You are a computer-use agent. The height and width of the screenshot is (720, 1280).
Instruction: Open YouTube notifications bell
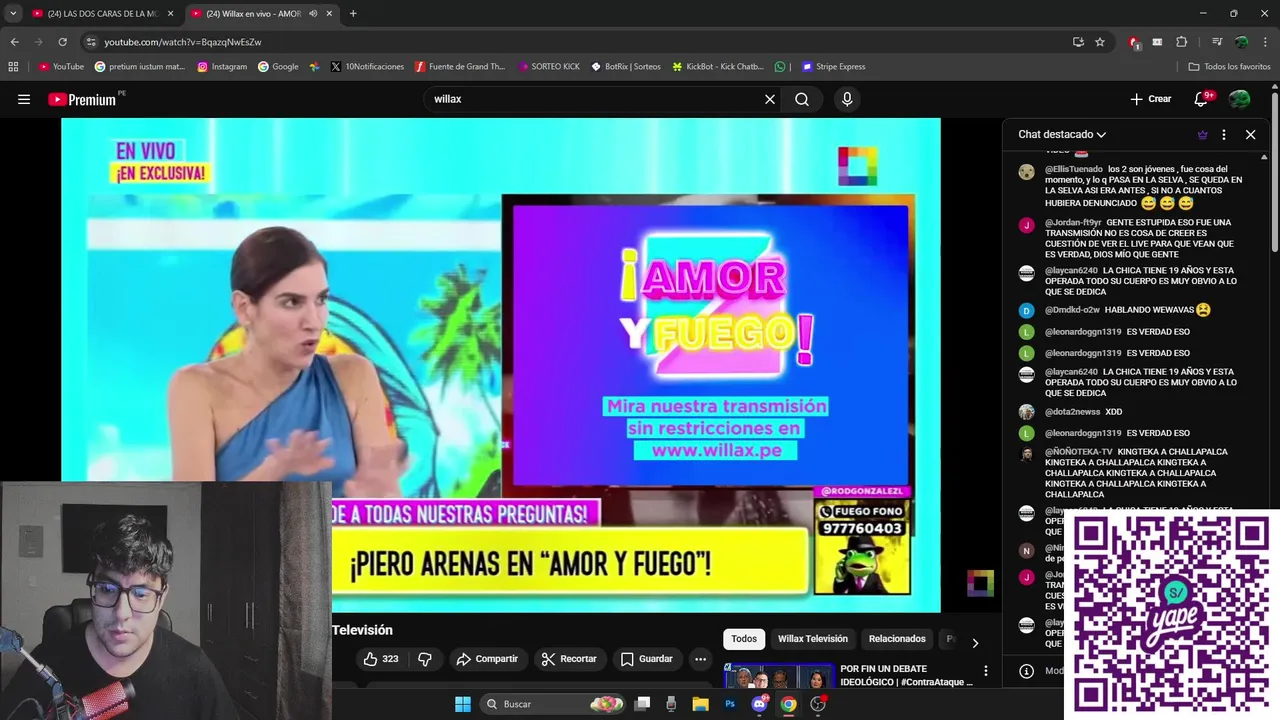pos(1202,99)
